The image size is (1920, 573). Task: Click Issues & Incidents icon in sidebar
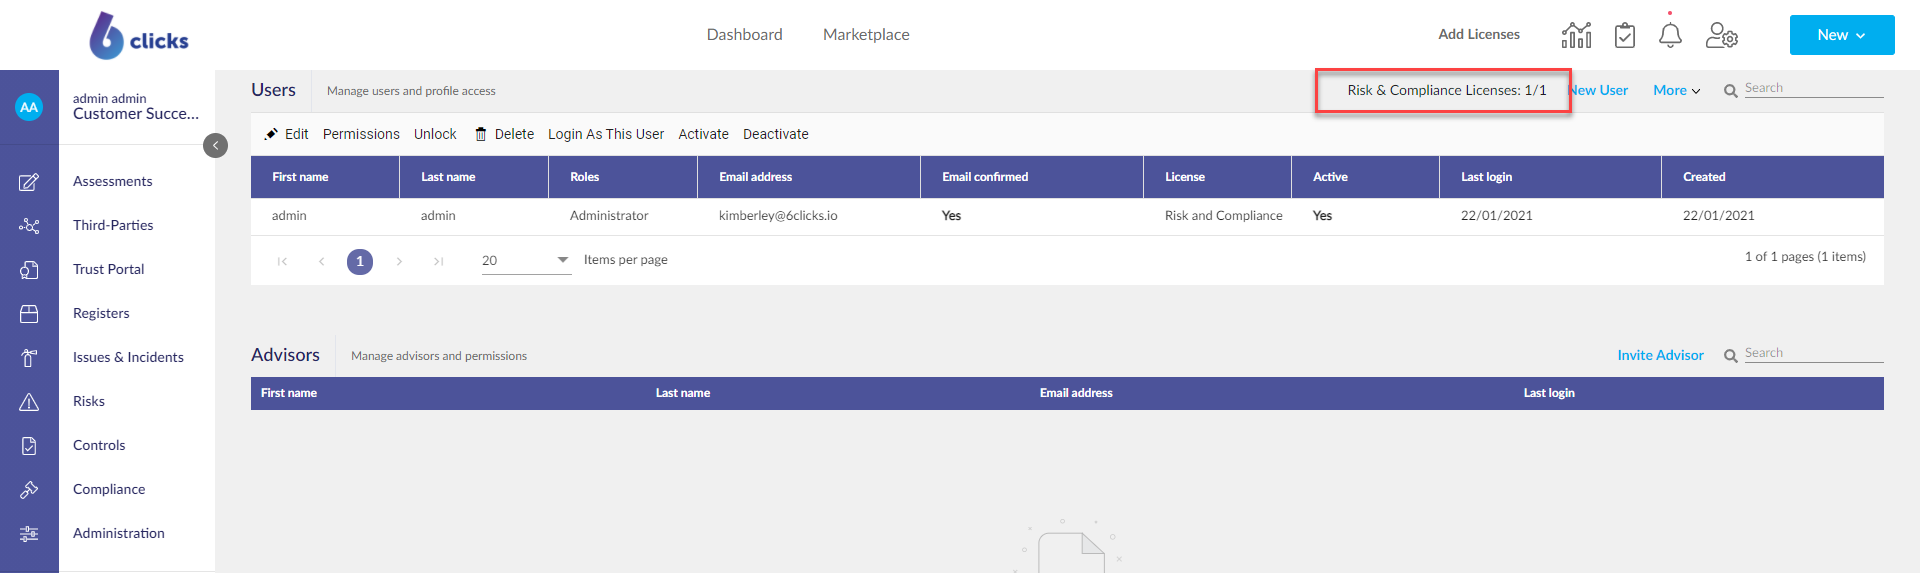[x=29, y=358]
